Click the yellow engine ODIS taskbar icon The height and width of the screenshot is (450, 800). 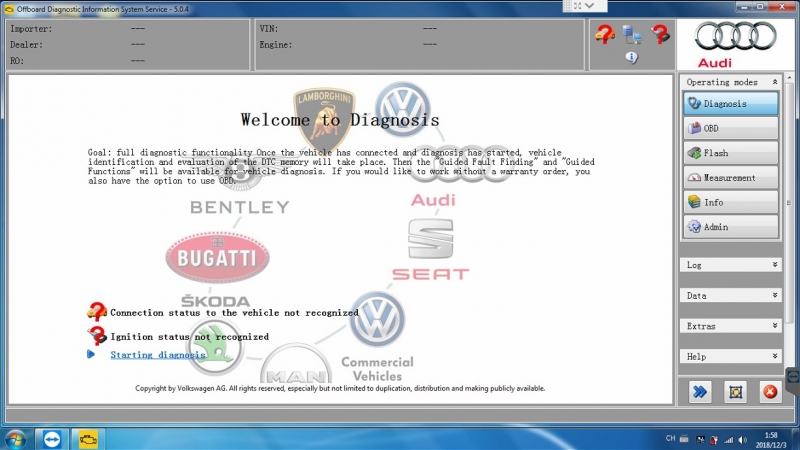88,439
